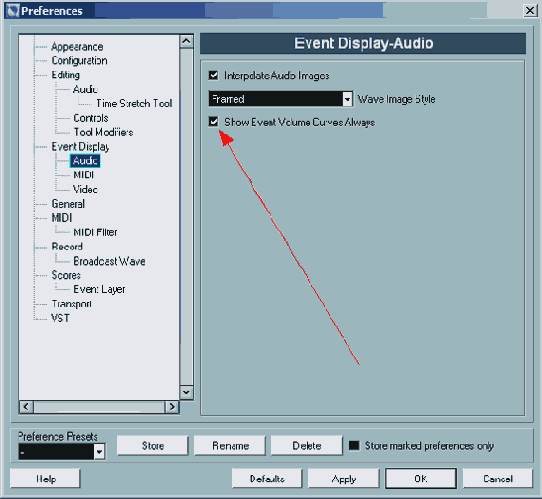Screen dimensions: 542x499
Task: Click the tree scroll down arrow
Action: click(186, 392)
